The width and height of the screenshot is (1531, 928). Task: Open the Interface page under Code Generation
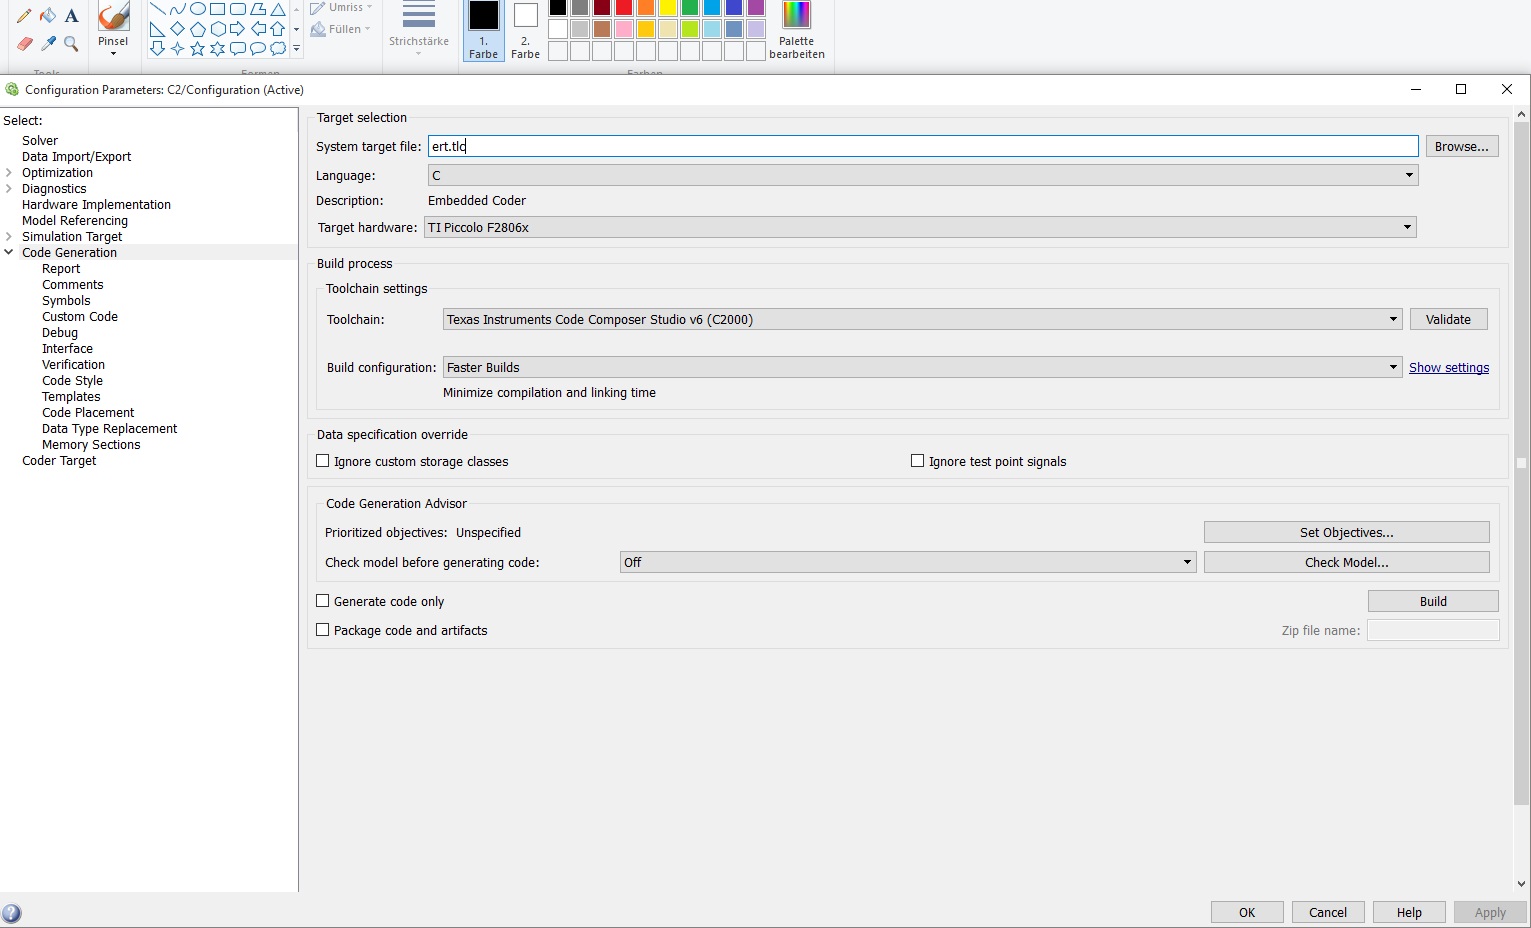coord(67,349)
